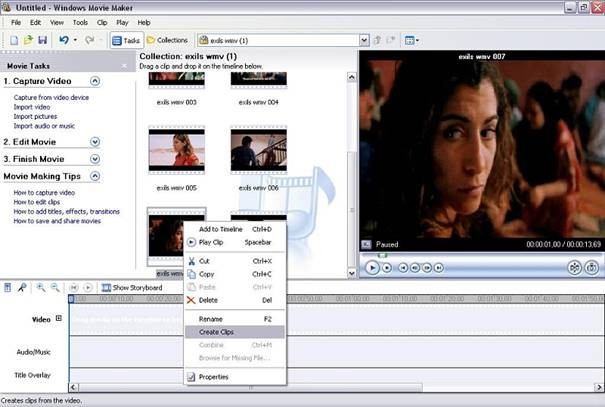This screenshot has height=407, width=605.
Task: Choose Delete in the context menu
Action: click(235, 300)
